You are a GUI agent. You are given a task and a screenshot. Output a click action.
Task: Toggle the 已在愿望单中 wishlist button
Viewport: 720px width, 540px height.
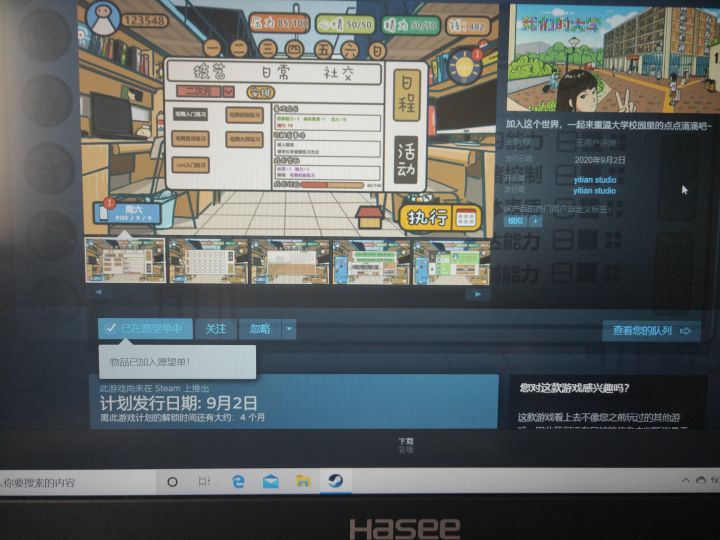(x=145, y=329)
